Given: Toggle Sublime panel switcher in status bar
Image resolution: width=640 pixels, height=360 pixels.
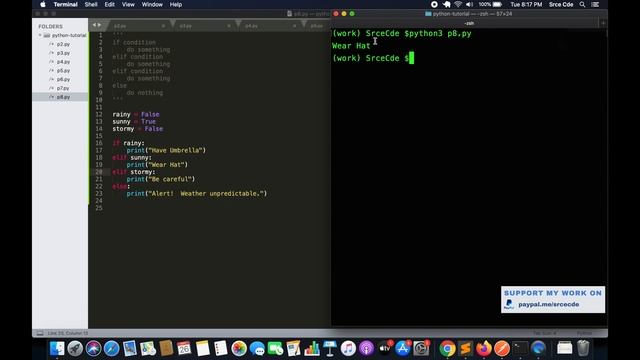Looking at the screenshot, I should pos(40,333).
